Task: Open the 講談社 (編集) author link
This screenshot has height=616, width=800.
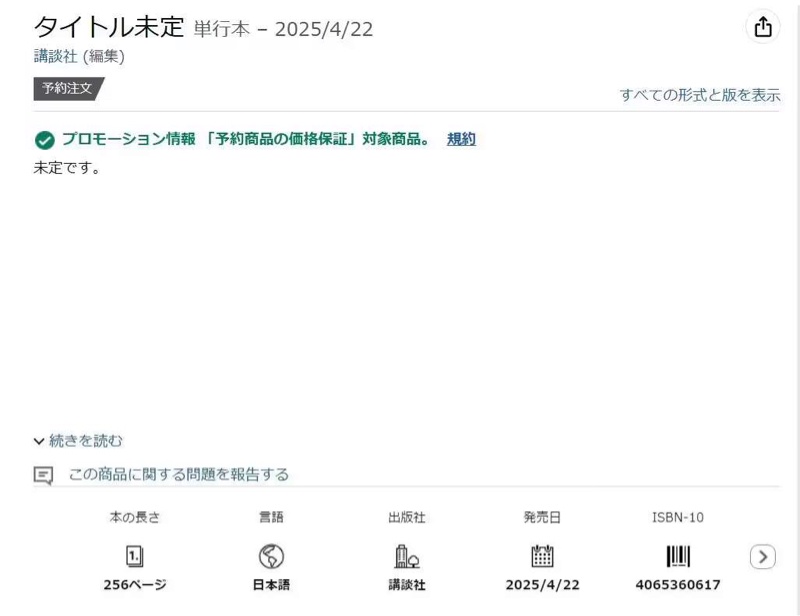Action: (56, 56)
